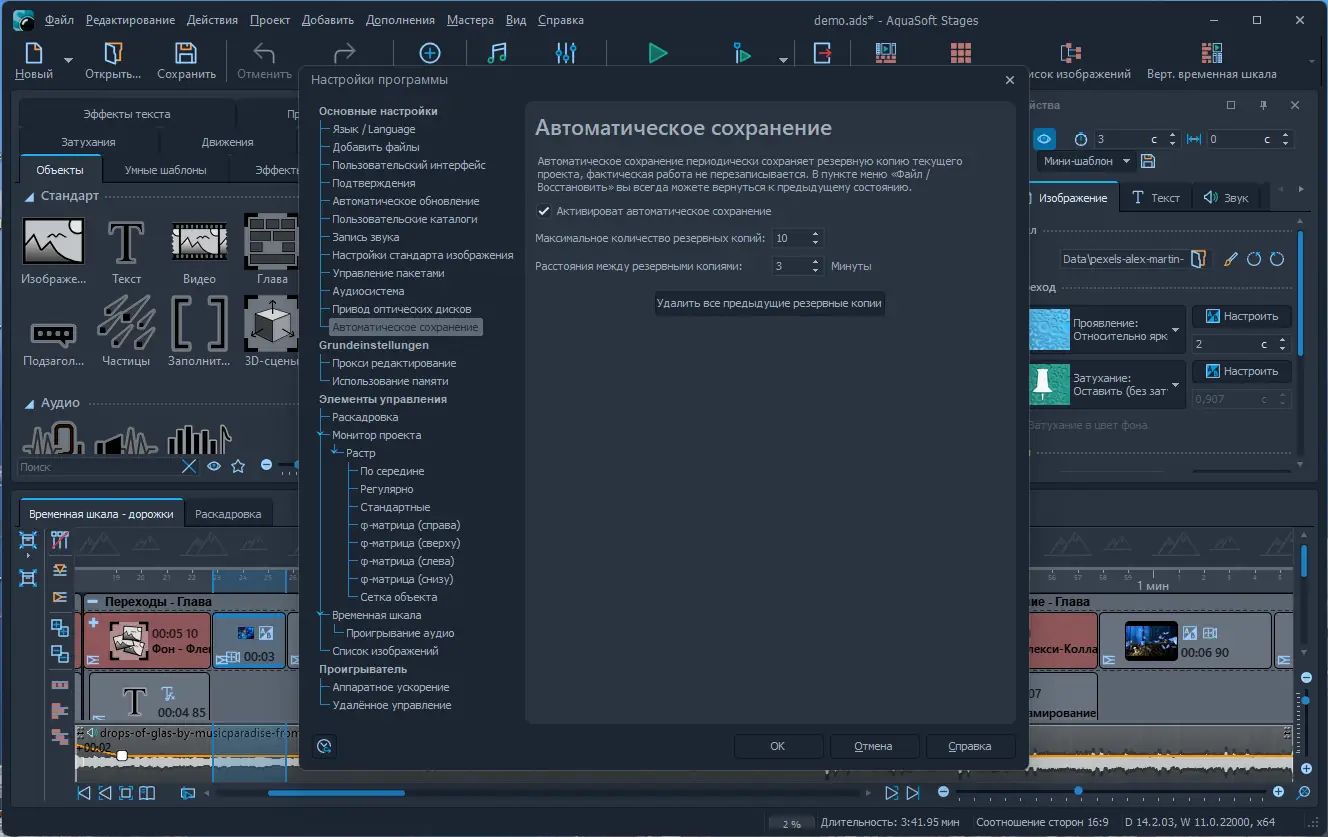This screenshot has height=837, width=1328.
Task: Select the Particles (Частицы) object icon
Action: coord(126,323)
